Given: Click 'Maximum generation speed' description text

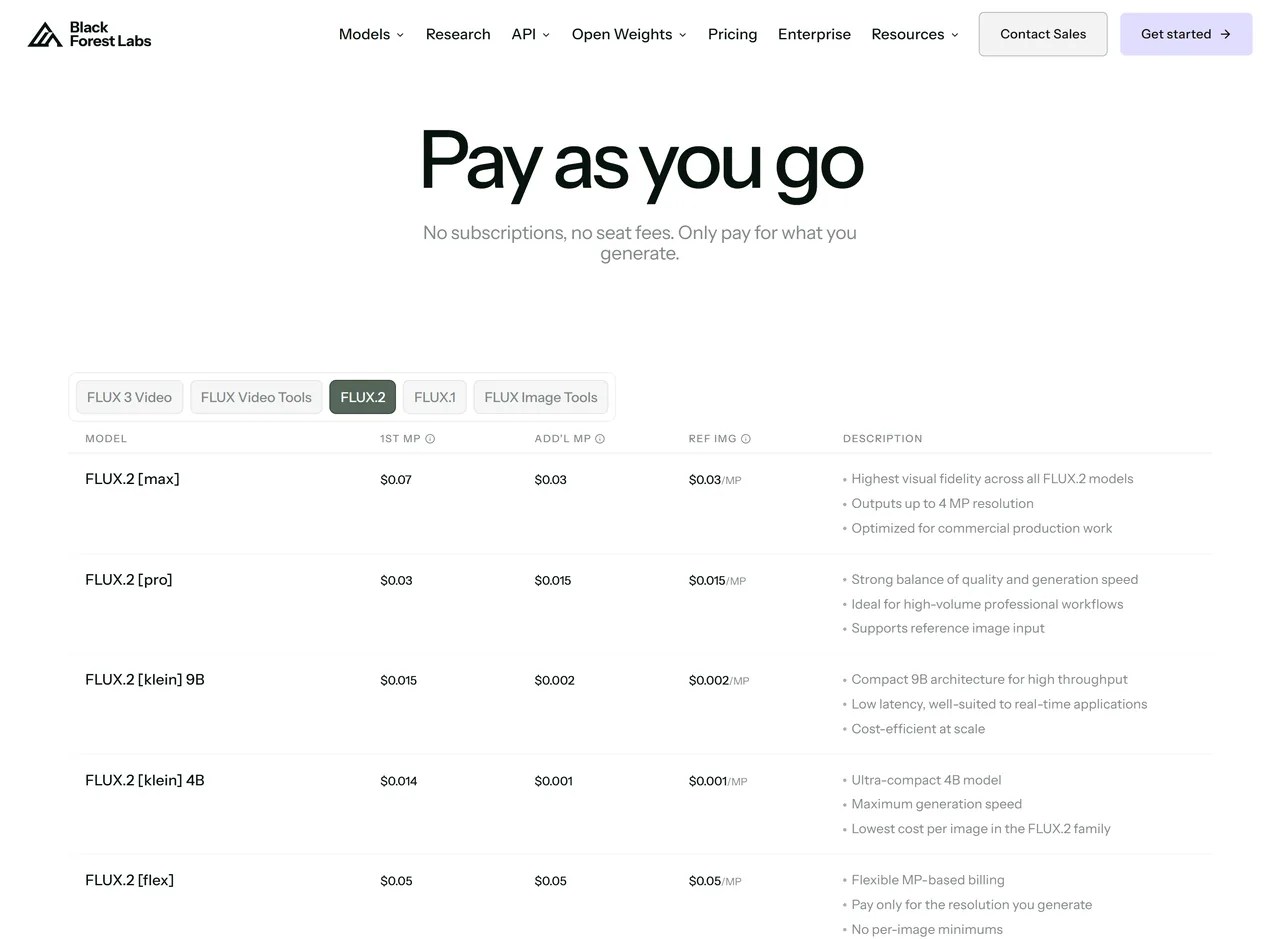Looking at the screenshot, I should pyautogui.click(x=937, y=804).
